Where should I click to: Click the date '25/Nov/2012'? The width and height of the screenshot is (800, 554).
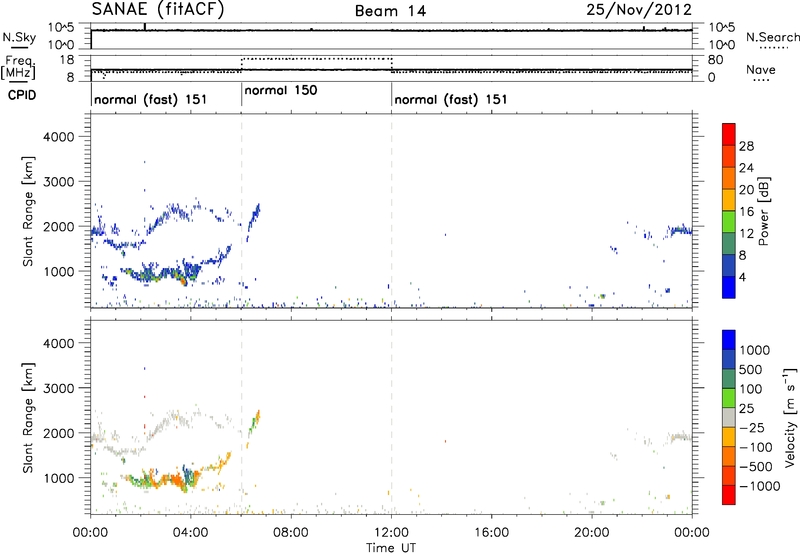(639, 10)
